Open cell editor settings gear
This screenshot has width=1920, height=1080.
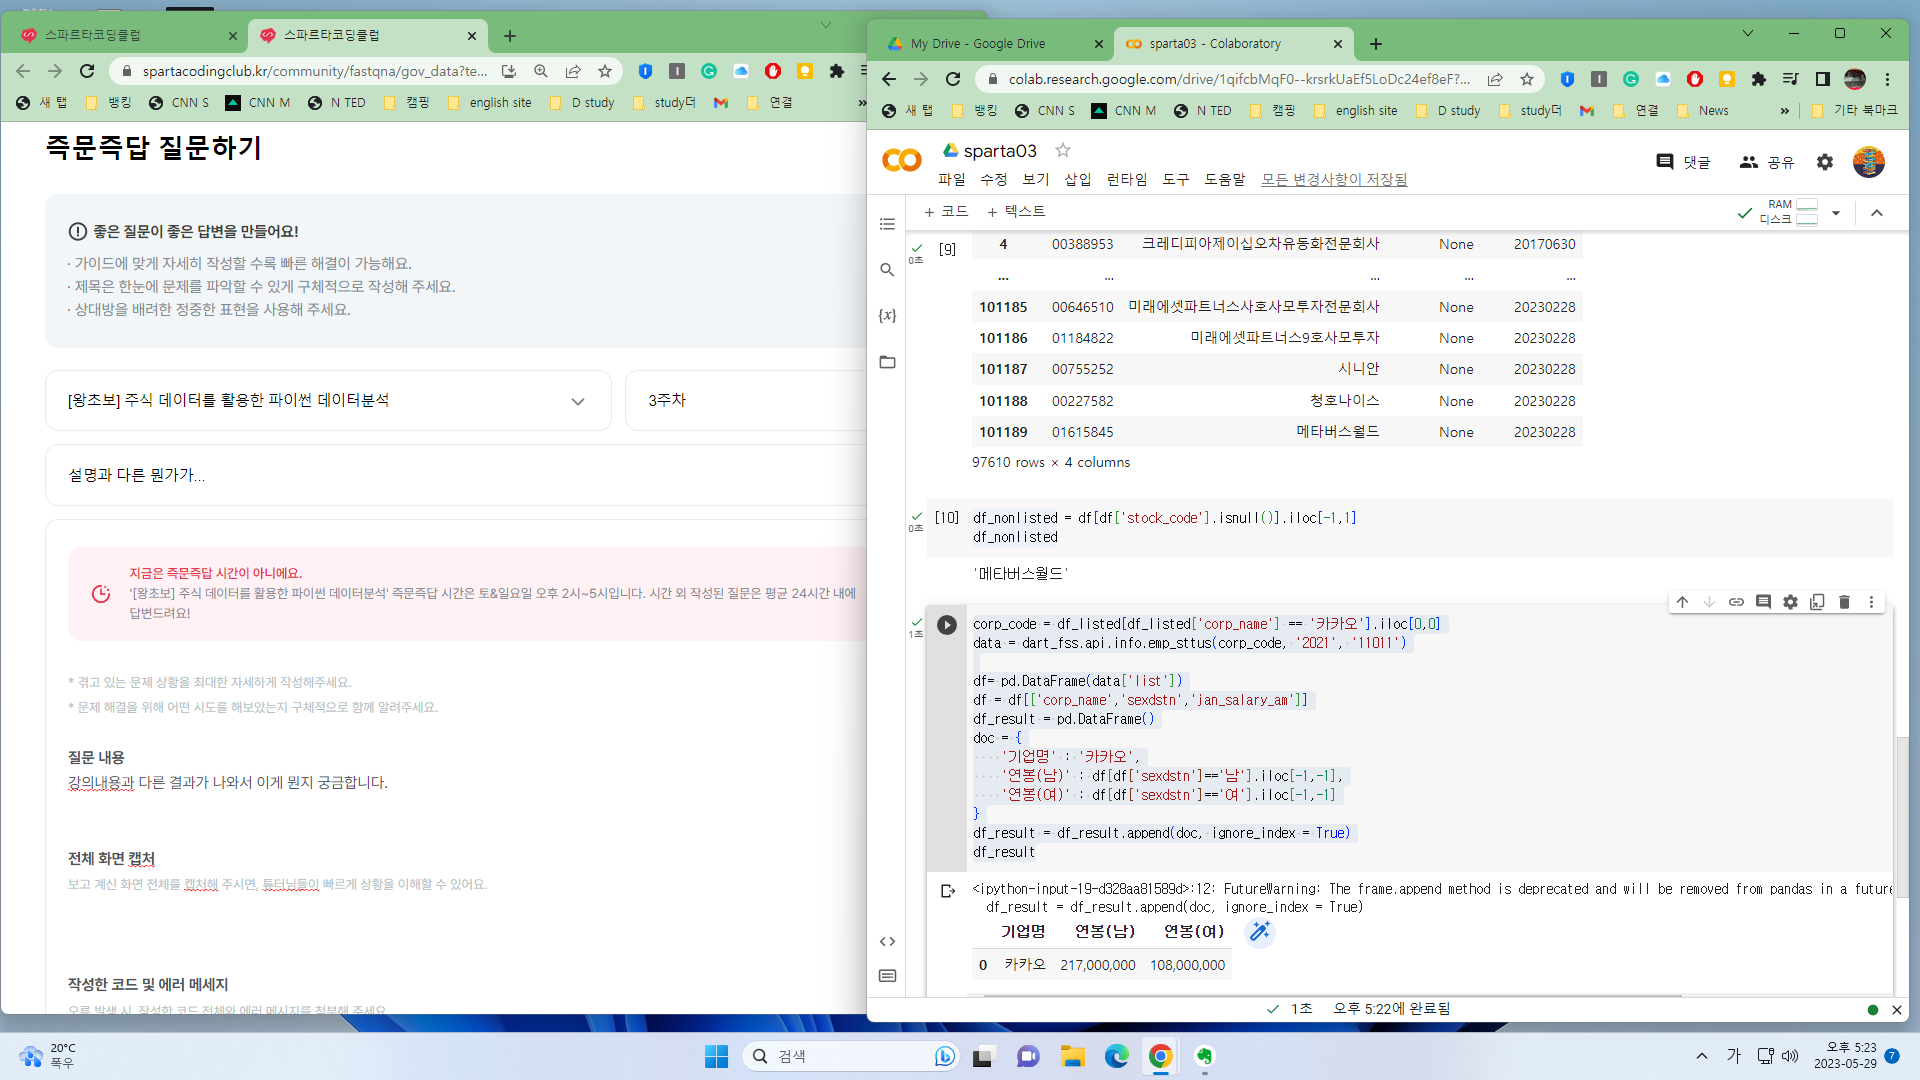[1790, 602]
